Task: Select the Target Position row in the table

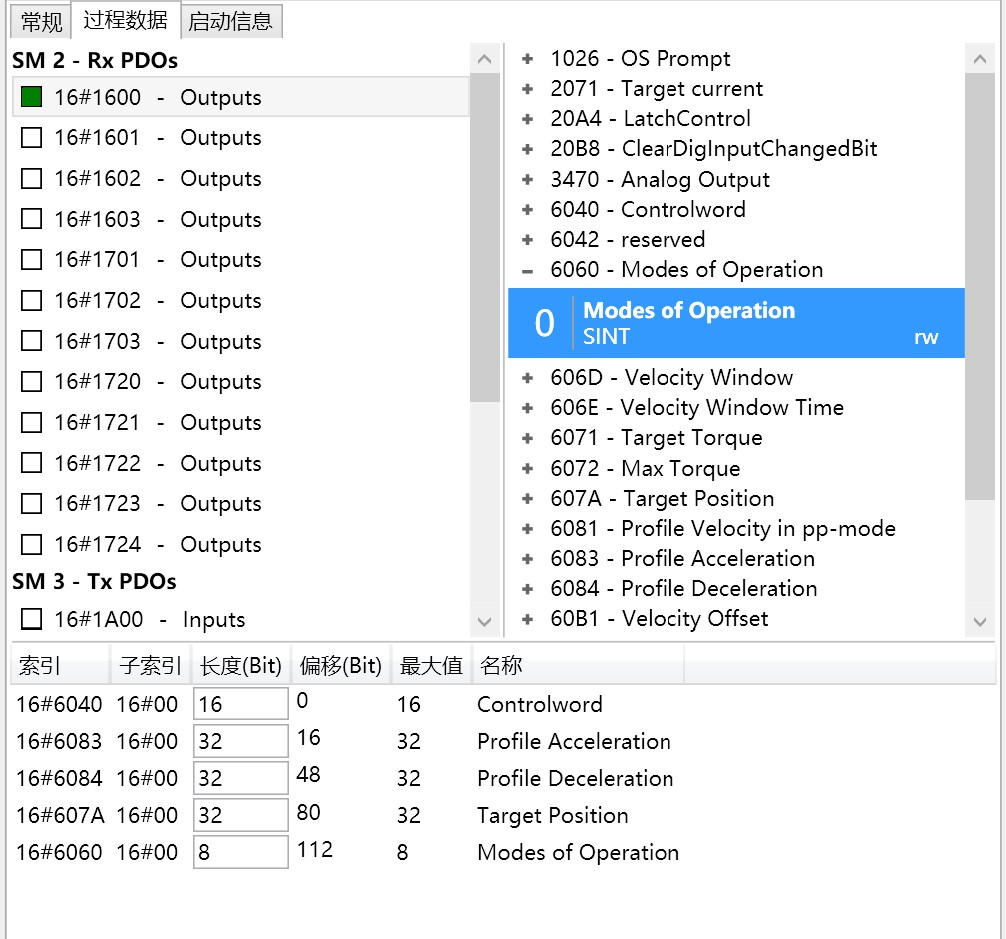Action: pyautogui.click(x=552, y=815)
